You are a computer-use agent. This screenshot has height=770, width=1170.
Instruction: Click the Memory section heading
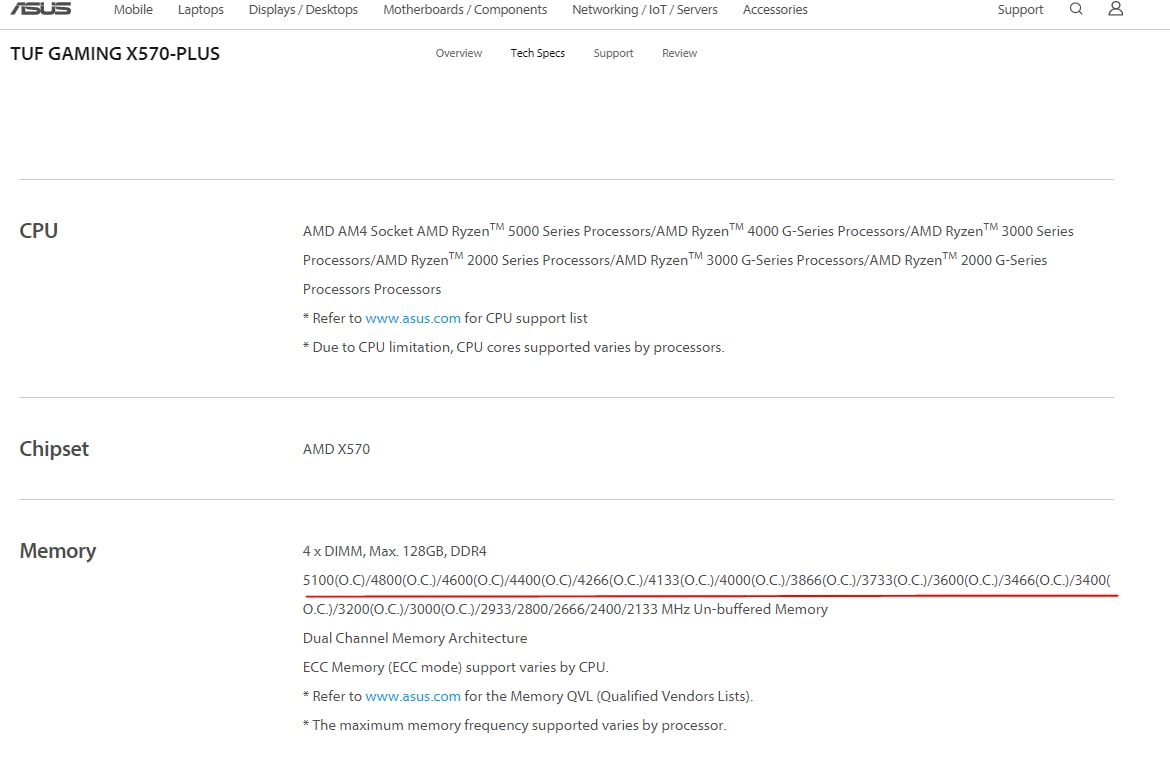(x=57, y=551)
